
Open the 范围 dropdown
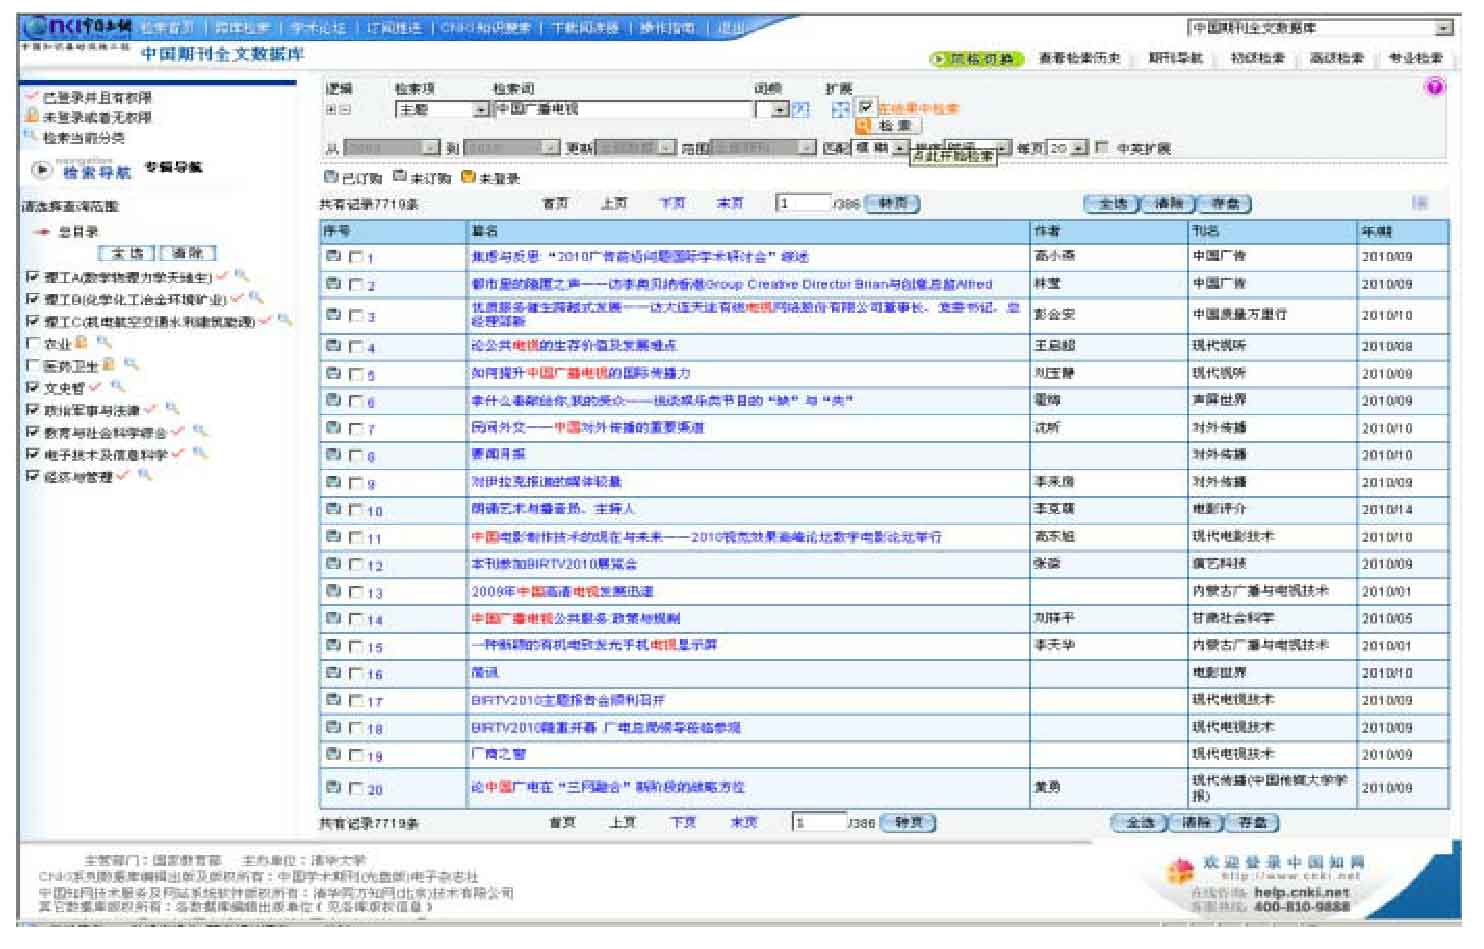(x=763, y=148)
